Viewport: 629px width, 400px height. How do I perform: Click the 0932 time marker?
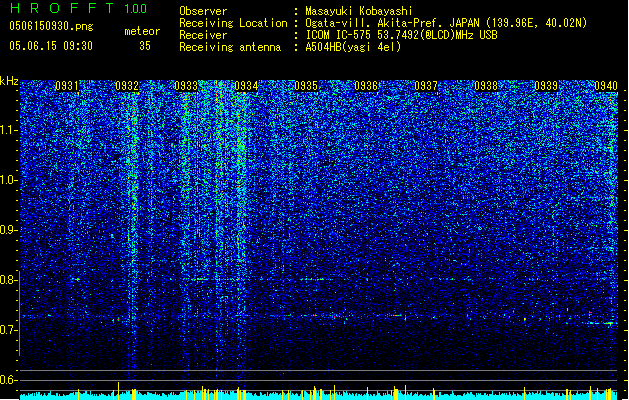127,86
